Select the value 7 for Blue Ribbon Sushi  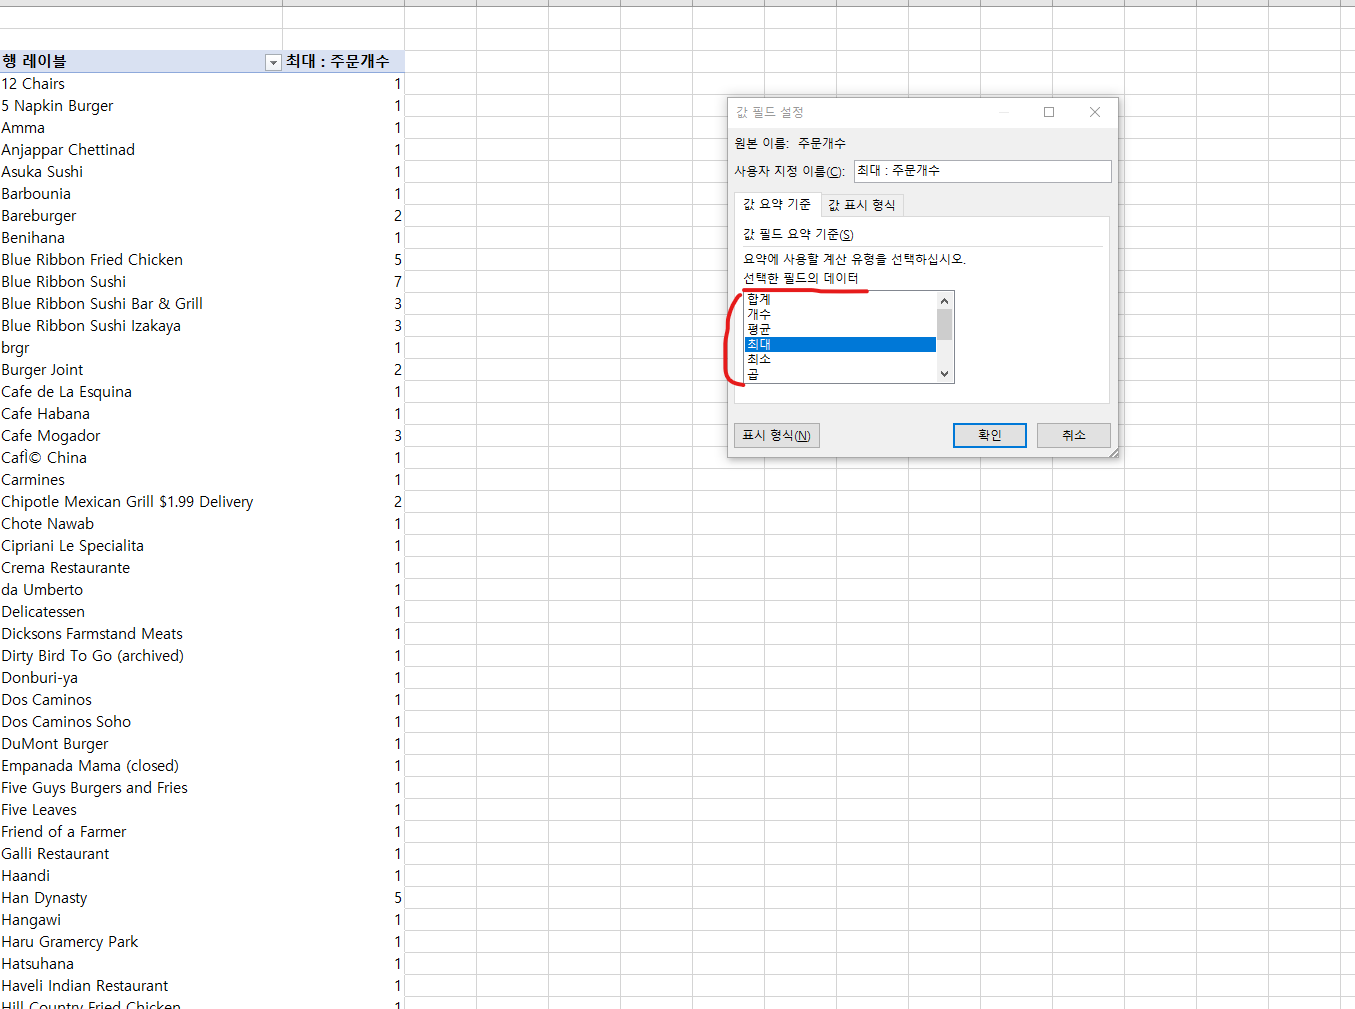coord(397,282)
